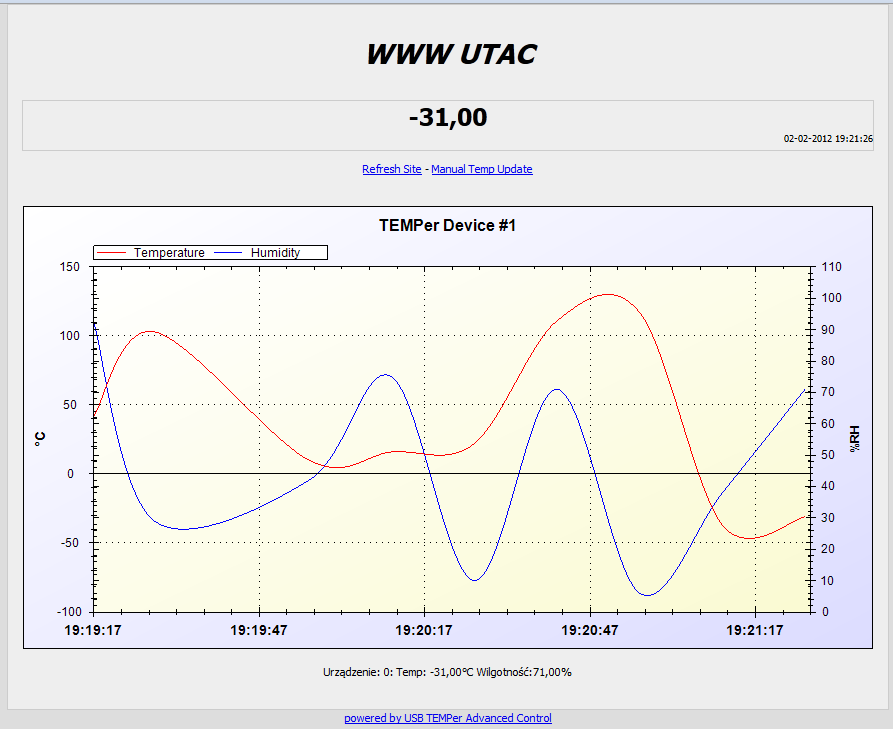Click the %RH right axis label
Screen dimensions: 893x729
click(x=854, y=438)
